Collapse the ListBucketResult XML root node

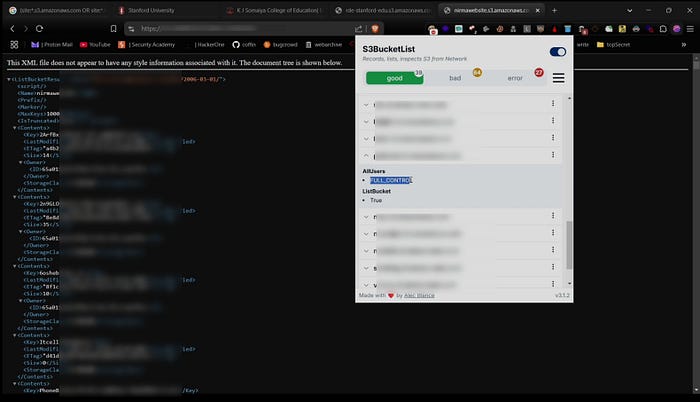click(9, 79)
